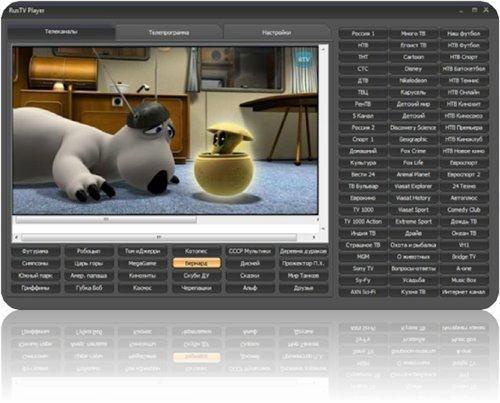Open the Настройки tab
The image size is (500, 403).
tap(276, 33)
